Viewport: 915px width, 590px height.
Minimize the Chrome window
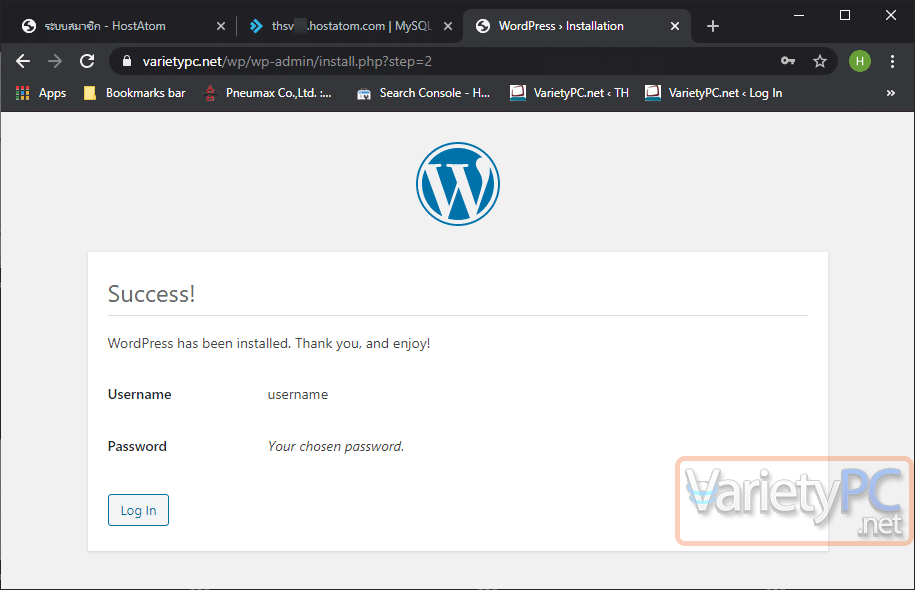pos(799,15)
